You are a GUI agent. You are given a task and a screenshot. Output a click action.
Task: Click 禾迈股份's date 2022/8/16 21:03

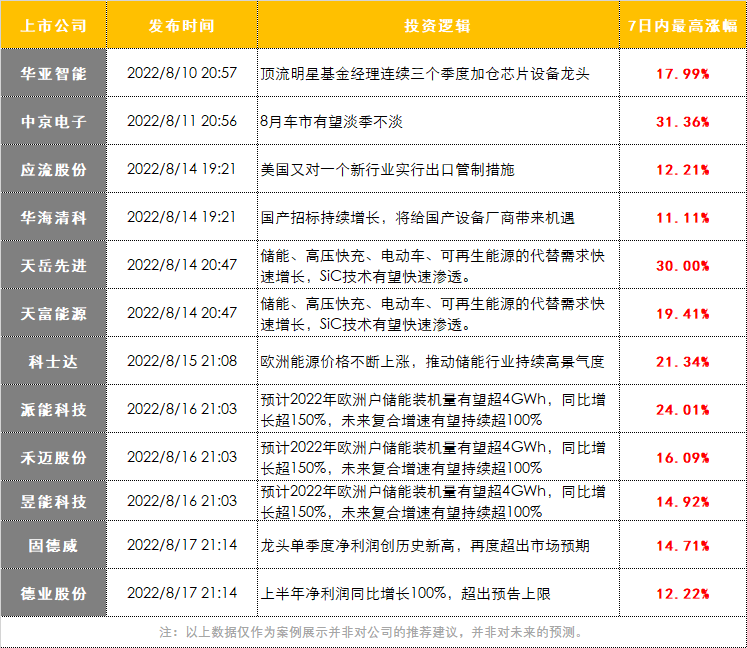[182, 457]
